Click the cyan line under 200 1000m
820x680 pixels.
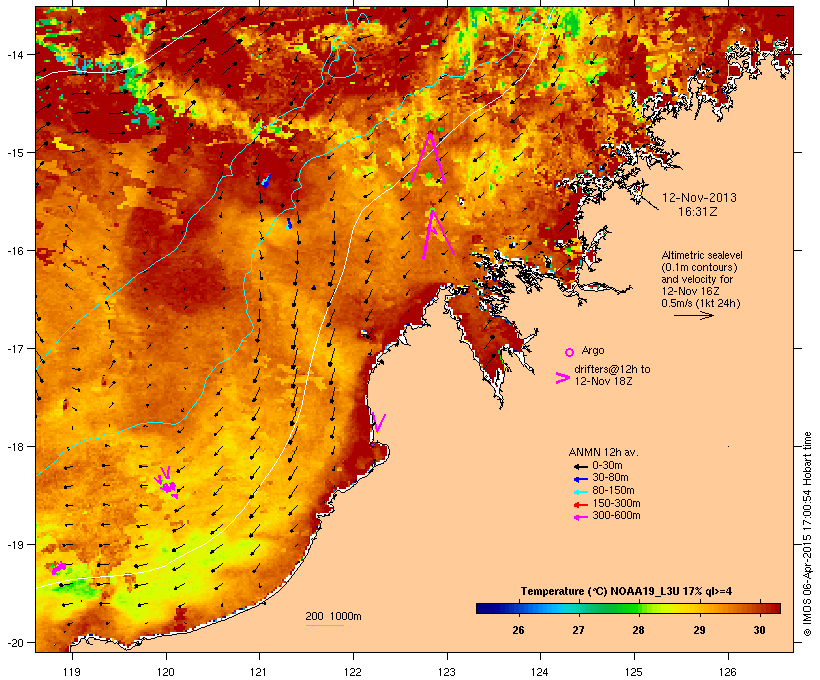(325, 625)
